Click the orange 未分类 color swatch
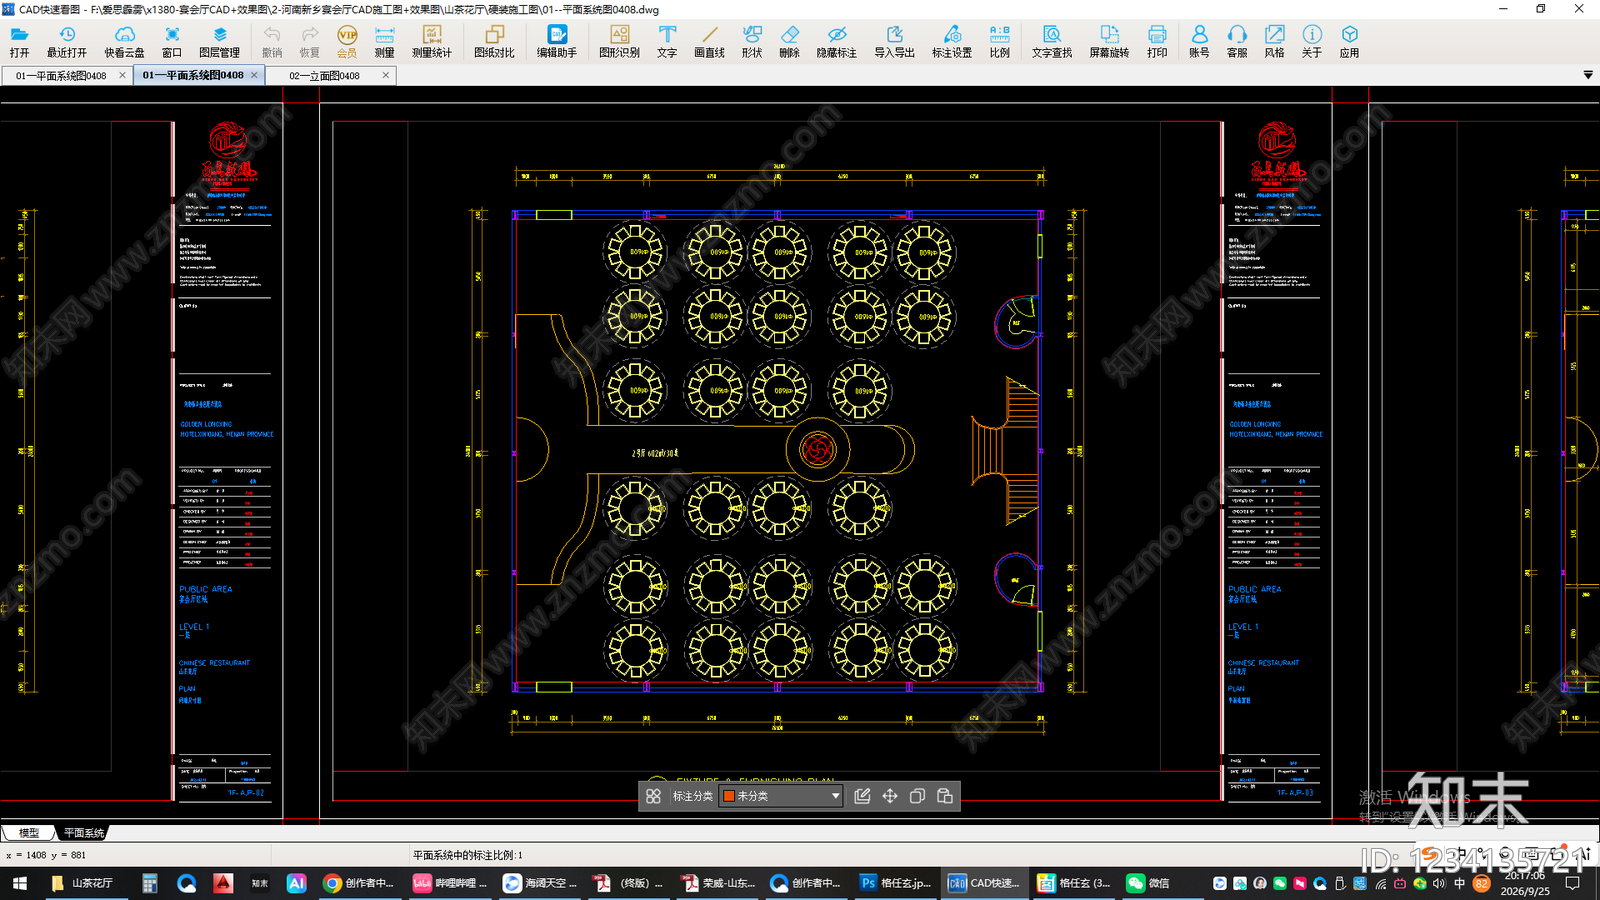The width and height of the screenshot is (1600, 900). tap(729, 796)
